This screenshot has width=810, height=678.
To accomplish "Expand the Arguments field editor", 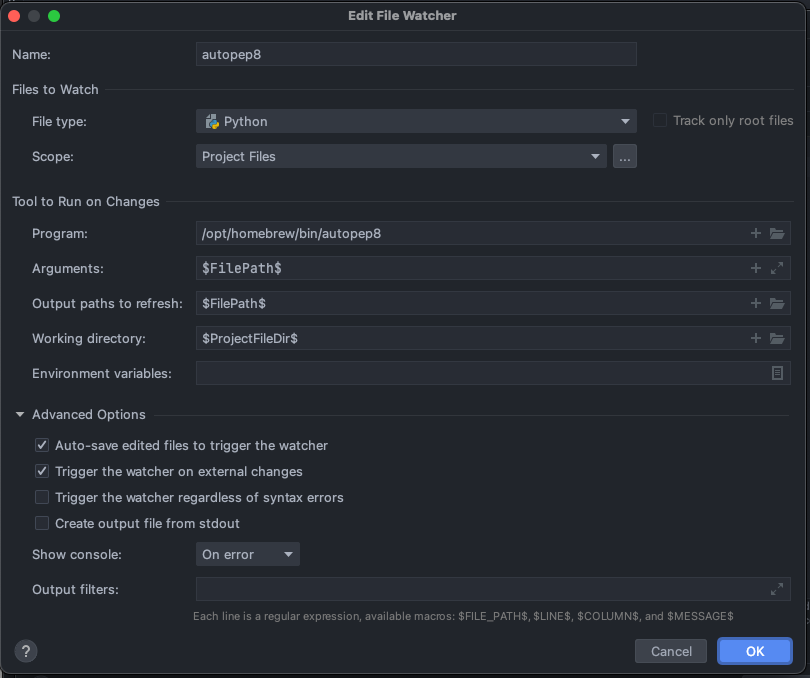I will [x=777, y=268].
